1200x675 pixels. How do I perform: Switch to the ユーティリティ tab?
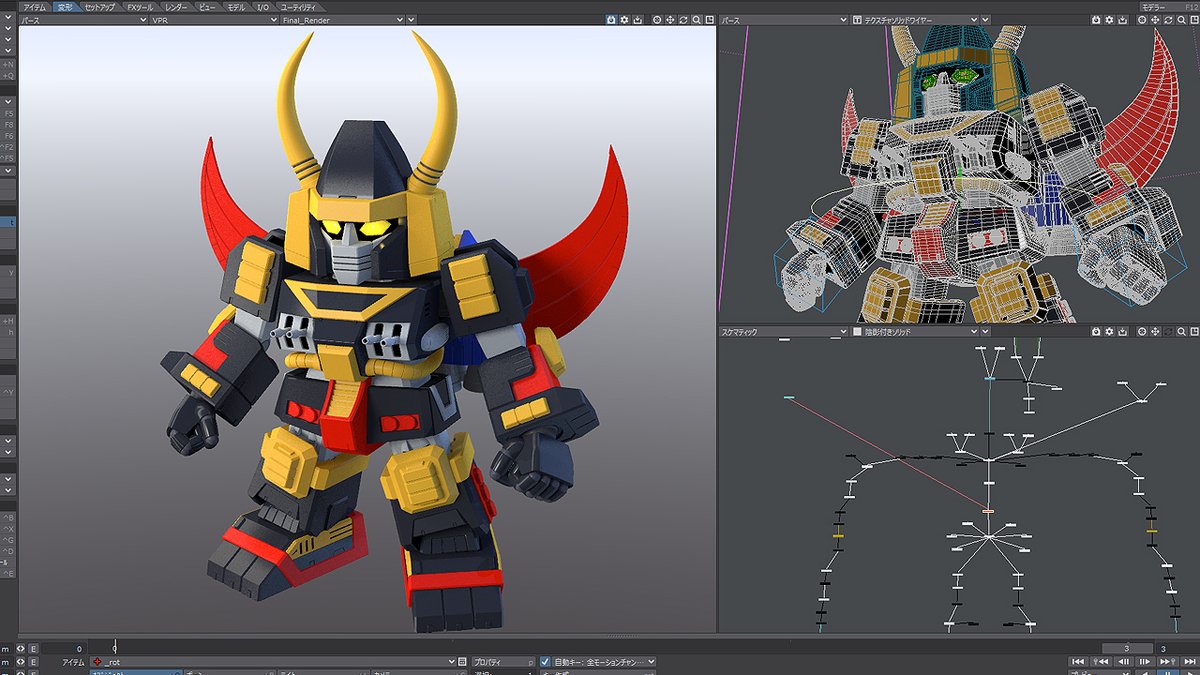coord(296,7)
